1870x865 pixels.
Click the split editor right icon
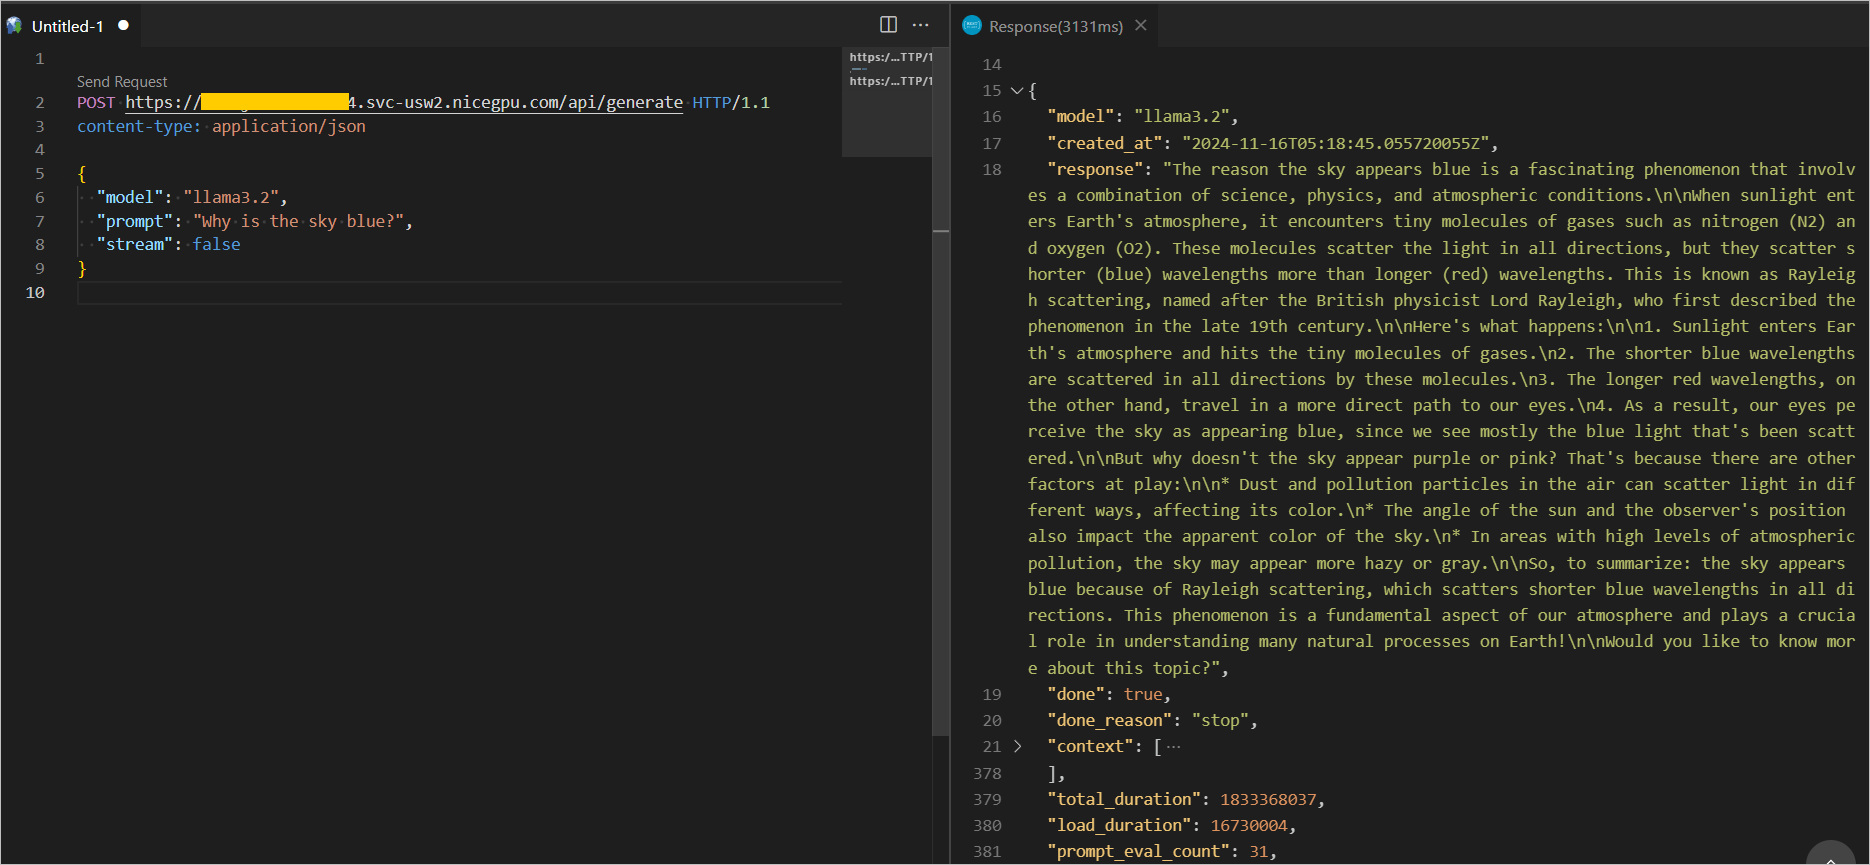coord(888,25)
